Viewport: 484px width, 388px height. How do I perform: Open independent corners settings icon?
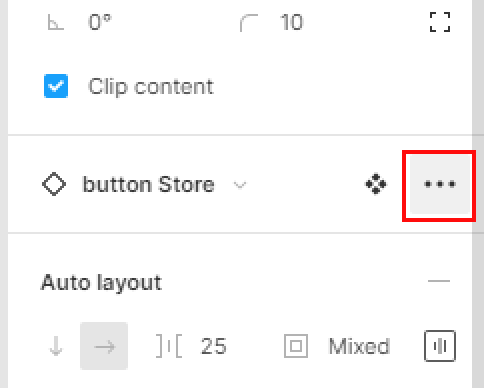coord(440,22)
